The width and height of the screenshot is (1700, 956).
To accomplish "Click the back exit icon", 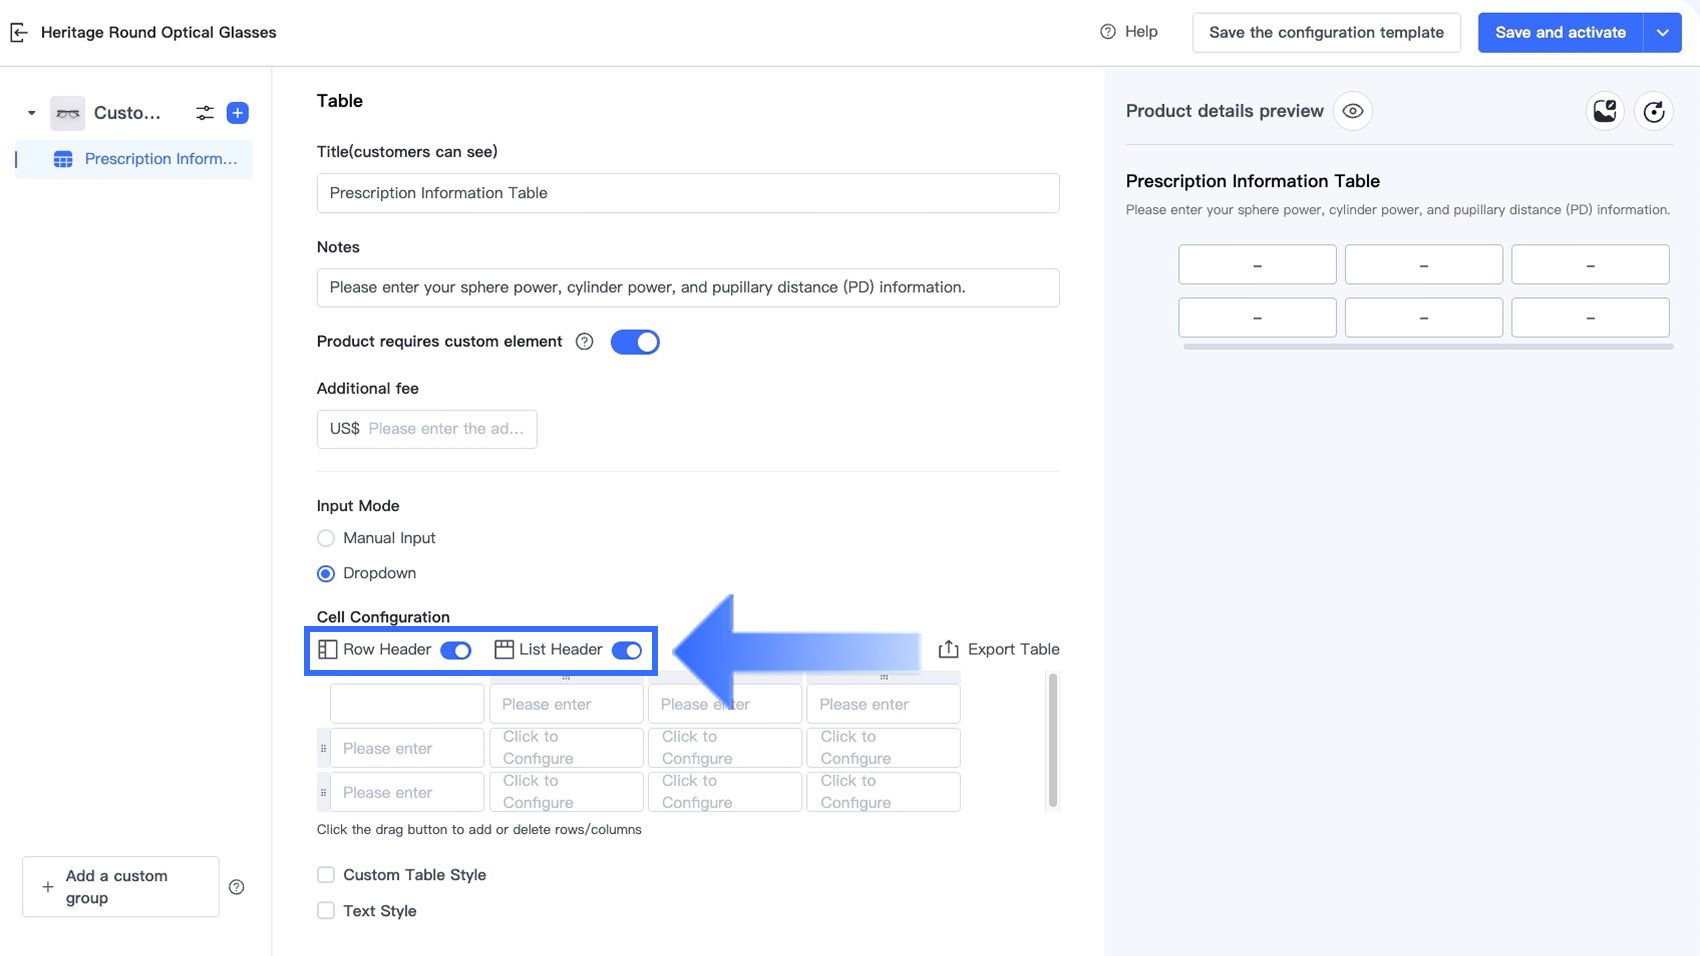I will click(x=19, y=33).
